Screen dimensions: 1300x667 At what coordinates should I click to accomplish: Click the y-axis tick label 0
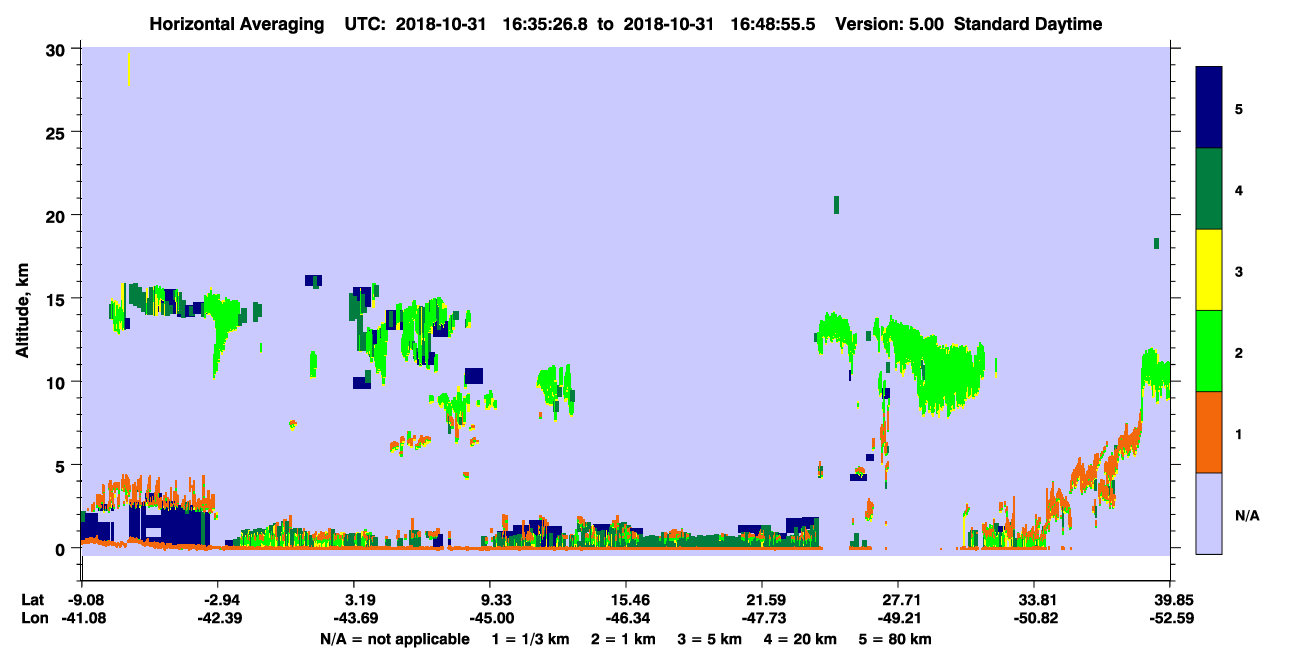(x=61, y=548)
